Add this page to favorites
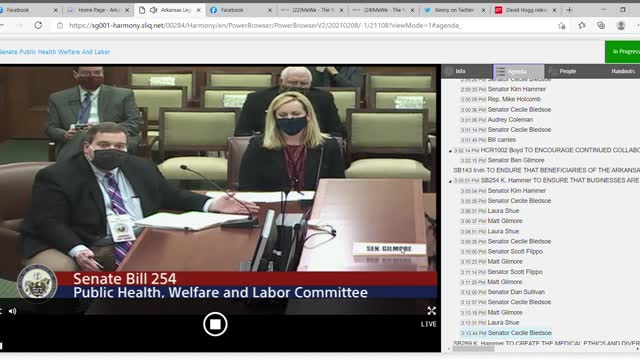Image resolution: width=640 pixels, height=360 pixels. coord(562,26)
